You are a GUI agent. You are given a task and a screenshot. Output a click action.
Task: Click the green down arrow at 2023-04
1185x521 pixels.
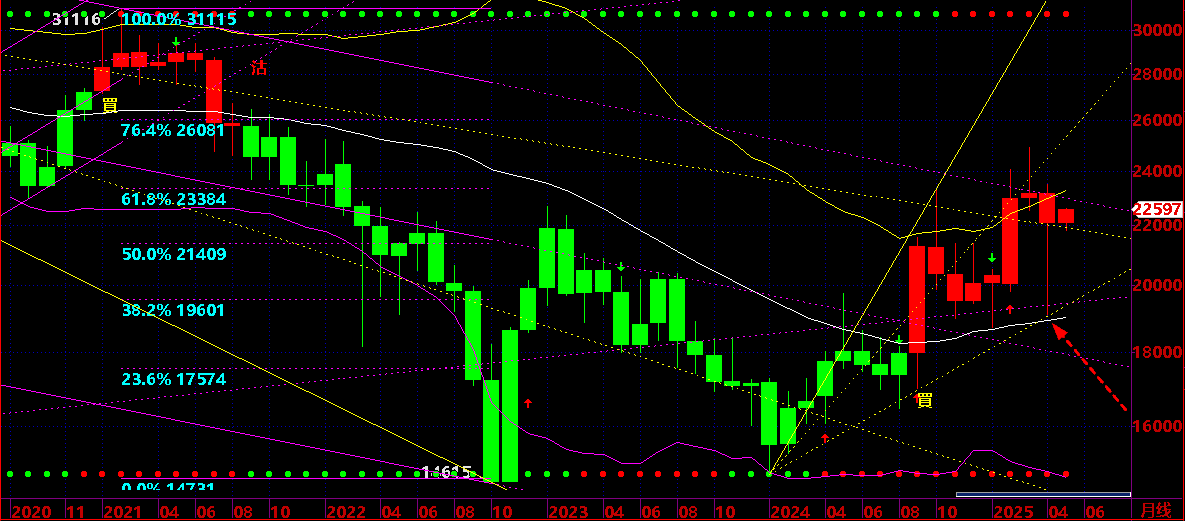click(620, 266)
